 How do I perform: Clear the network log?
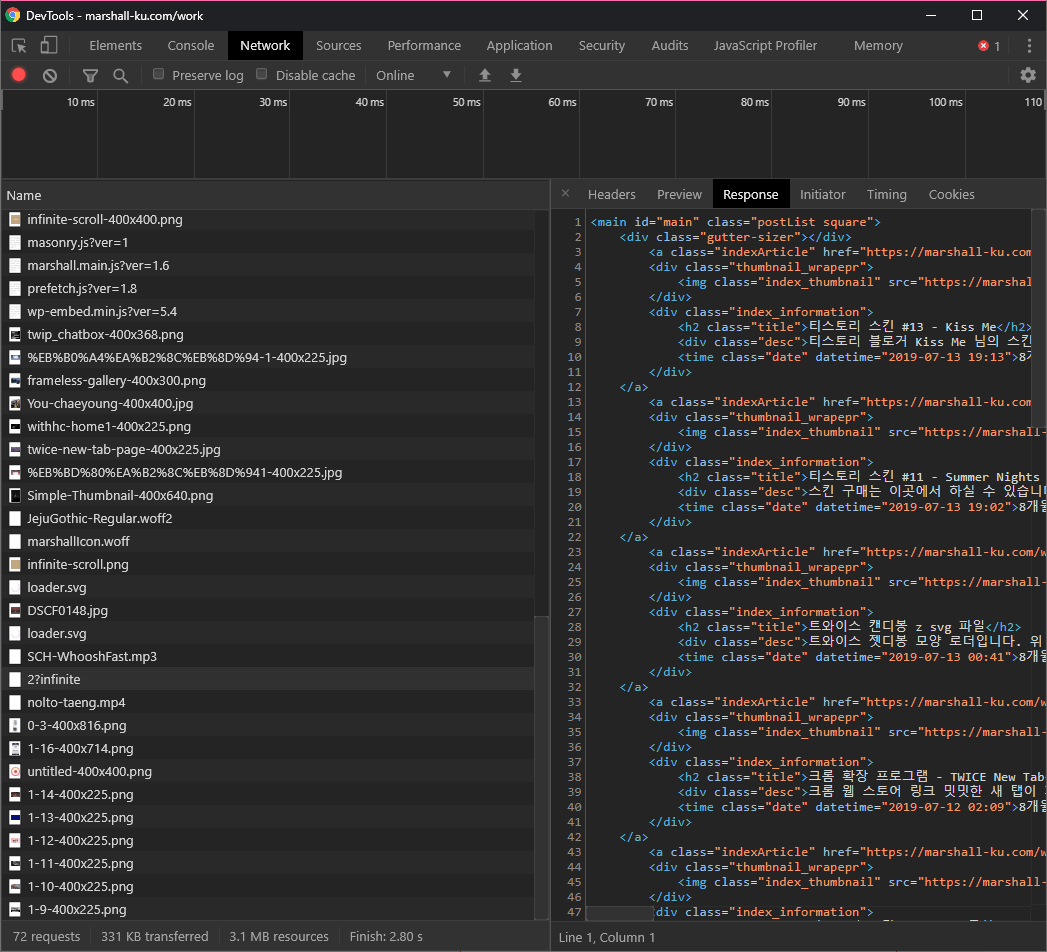pos(50,76)
